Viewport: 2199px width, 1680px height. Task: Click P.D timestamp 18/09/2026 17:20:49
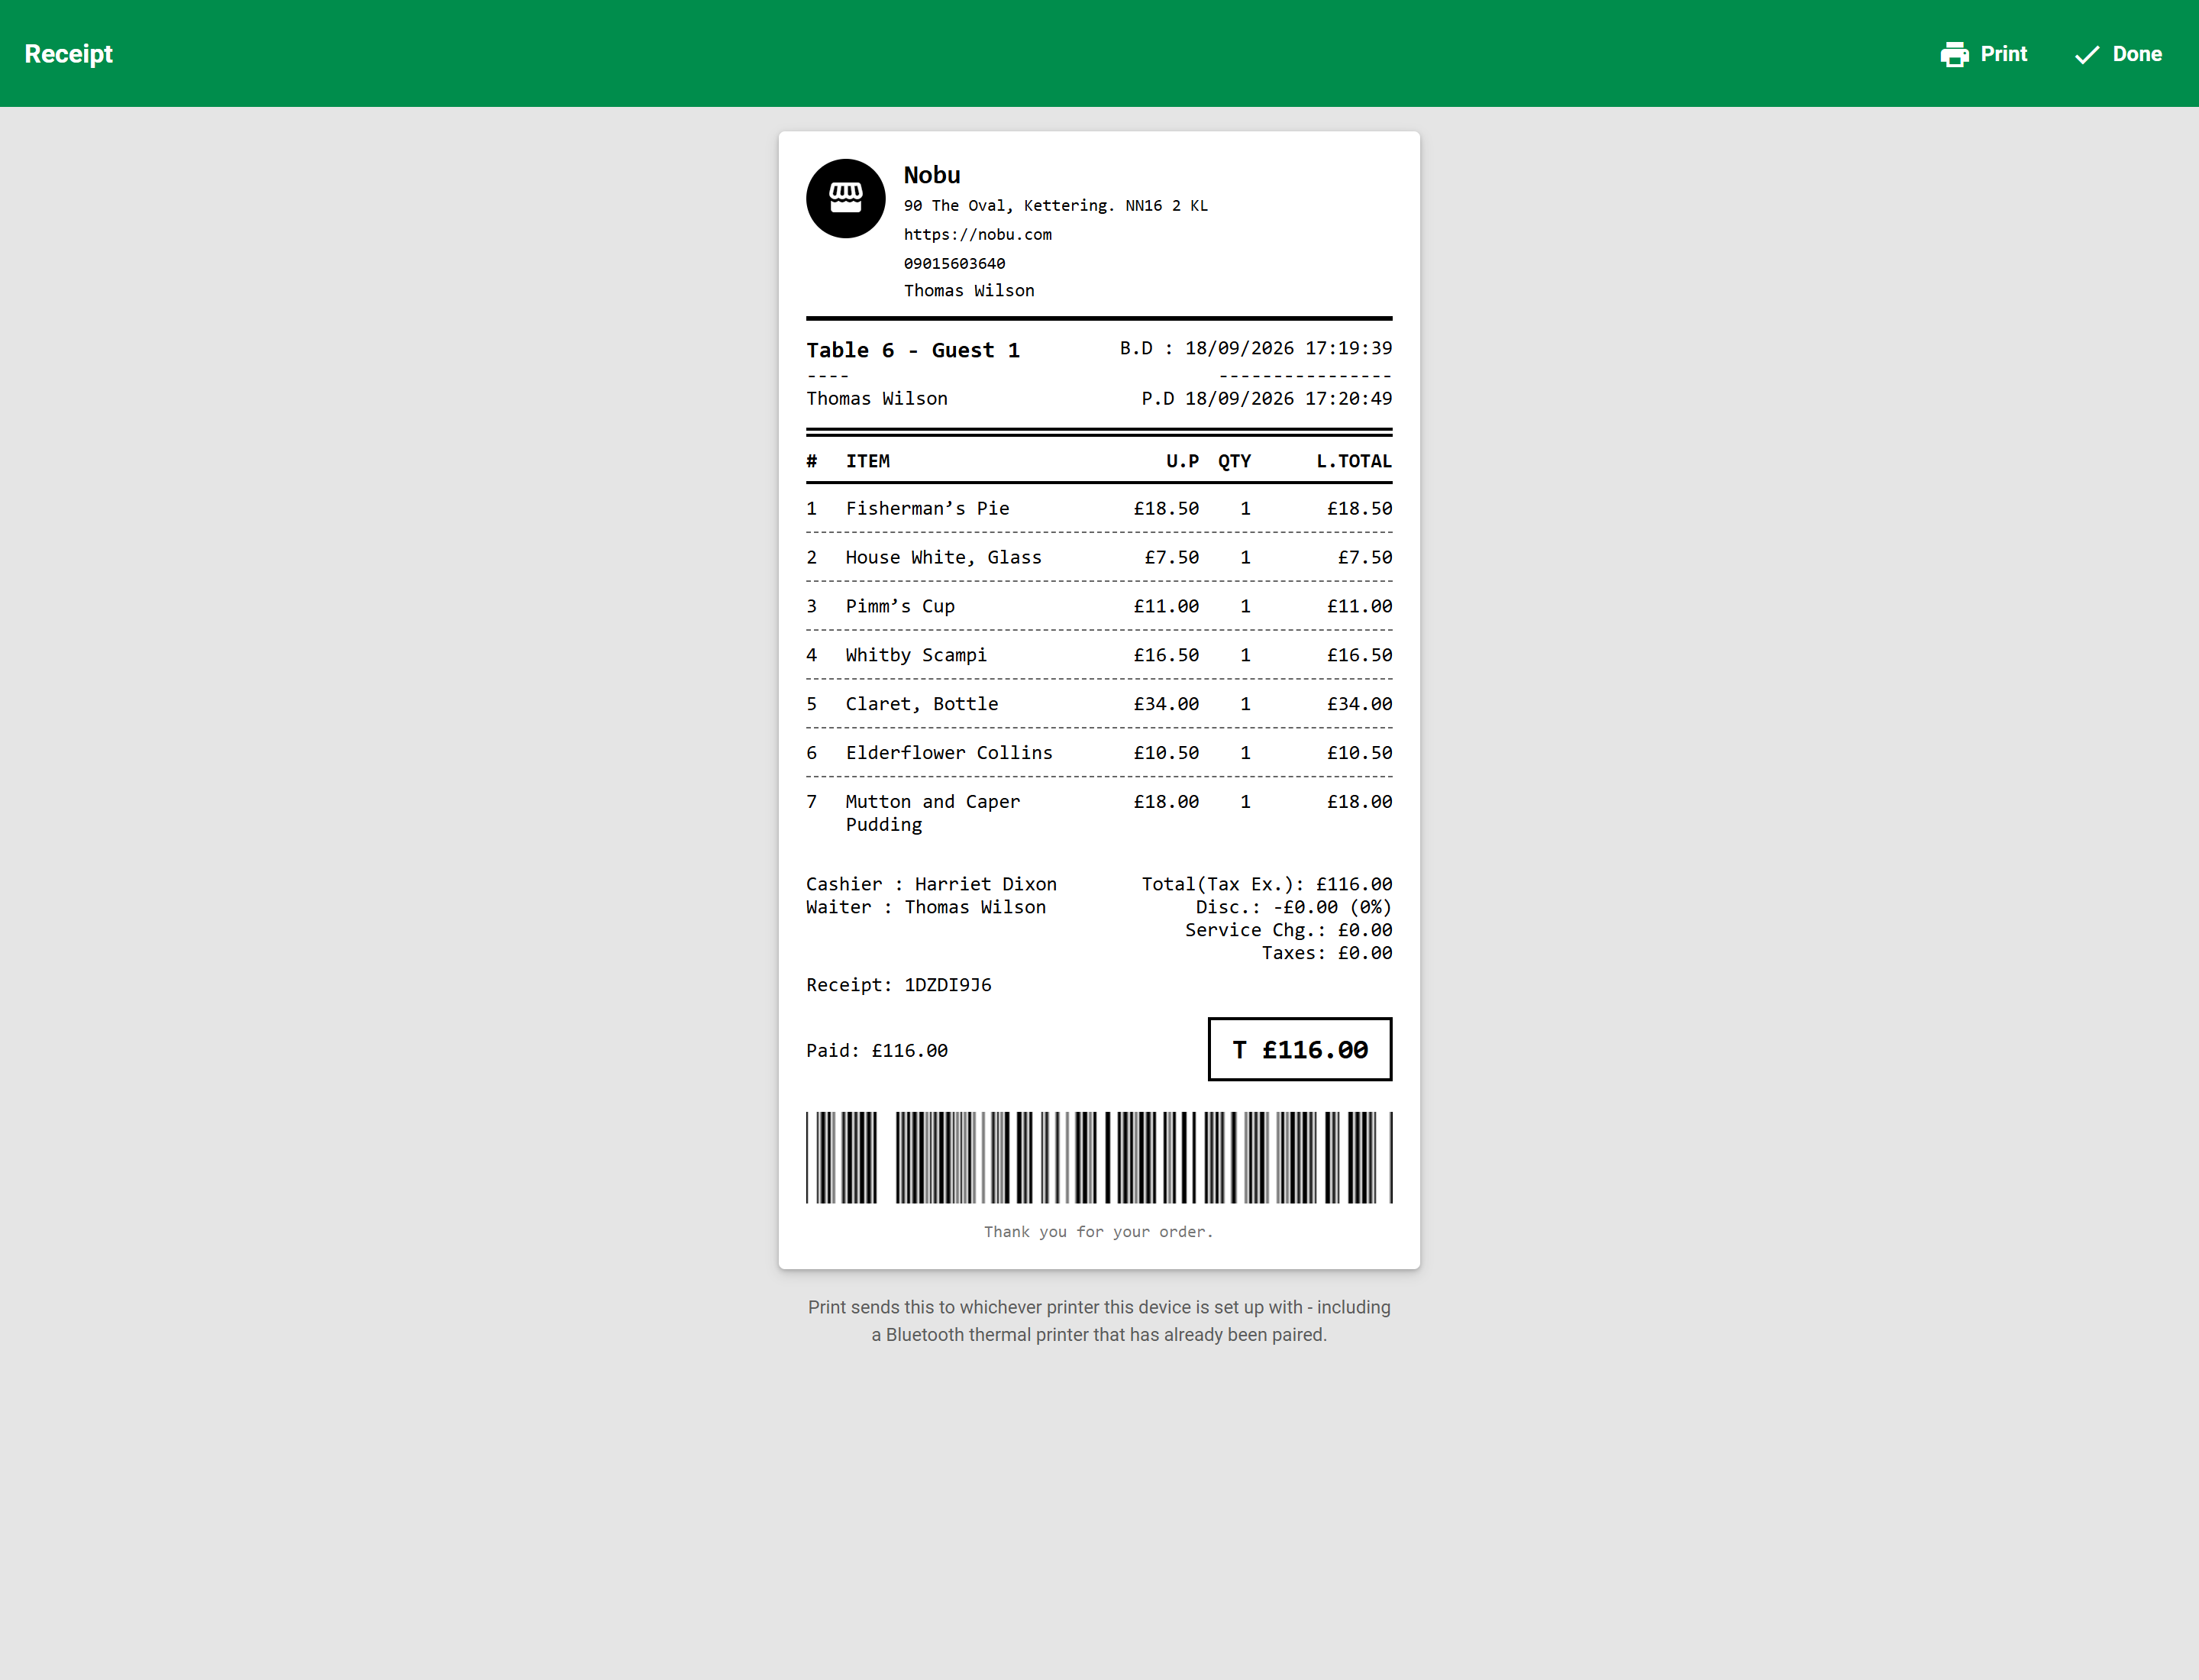coord(1267,398)
